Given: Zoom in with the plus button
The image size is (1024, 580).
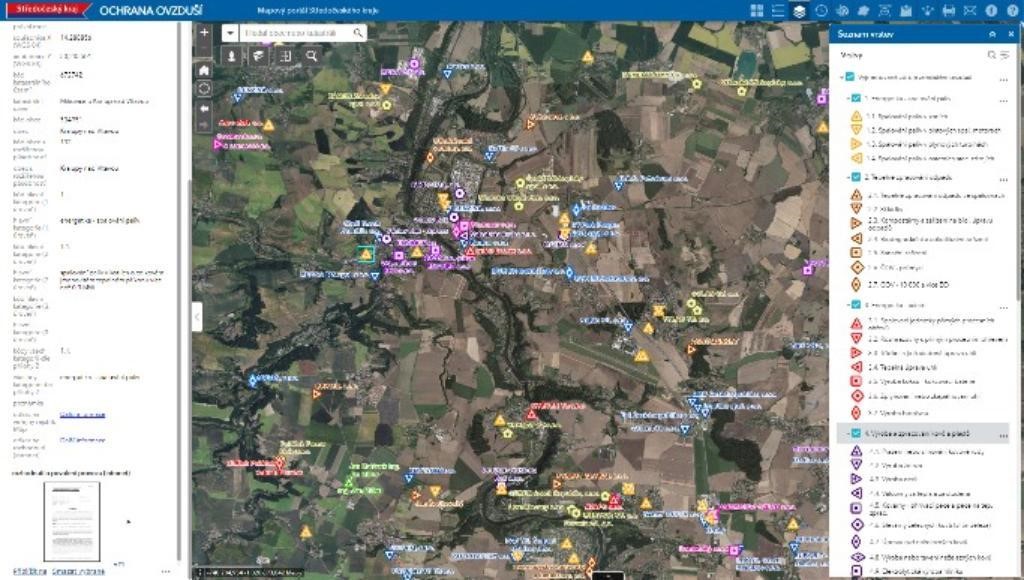Looking at the screenshot, I should pos(204,32).
